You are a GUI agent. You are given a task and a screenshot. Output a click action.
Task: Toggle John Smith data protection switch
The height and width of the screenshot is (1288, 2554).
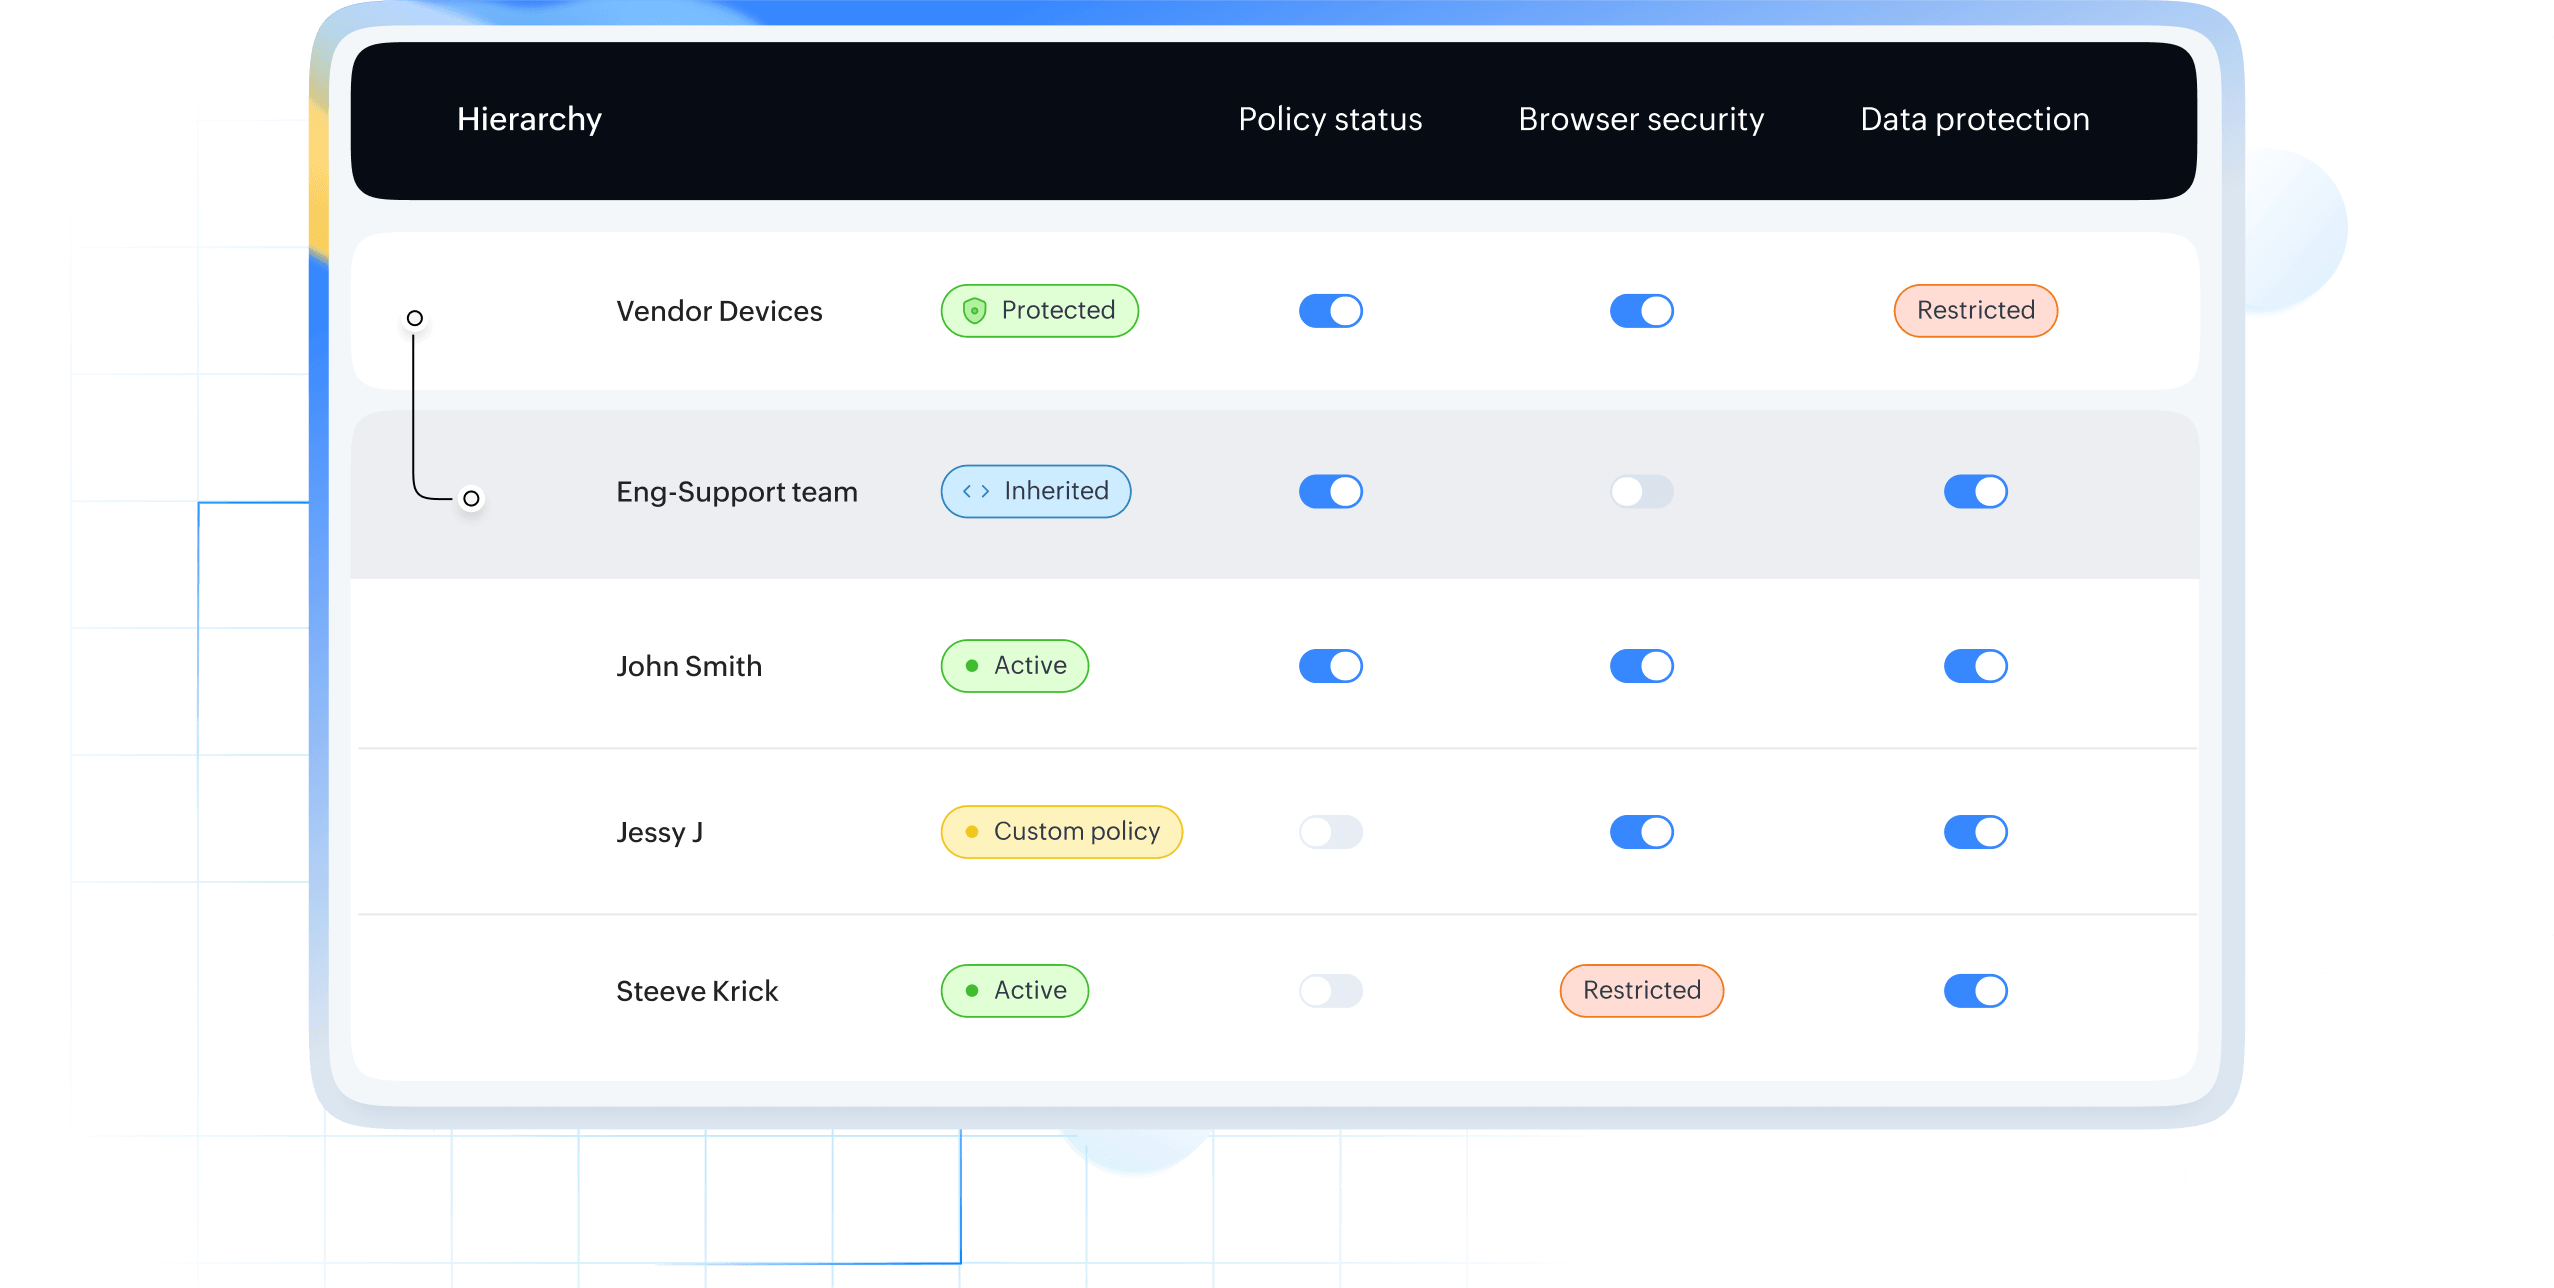[1975, 666]
